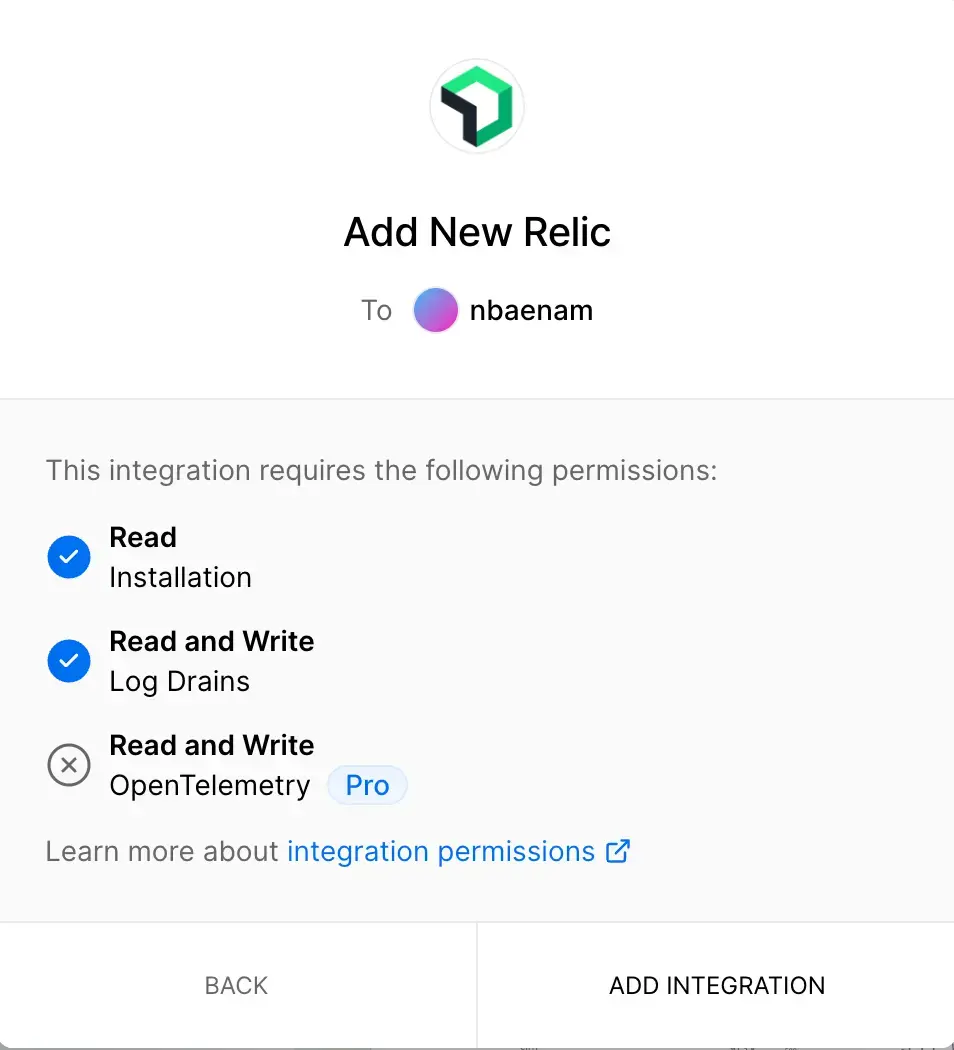Click the "Installation" permission text
Image resolution: width=954 pixels, height=1050 pixels.
[x=180, y=578]
